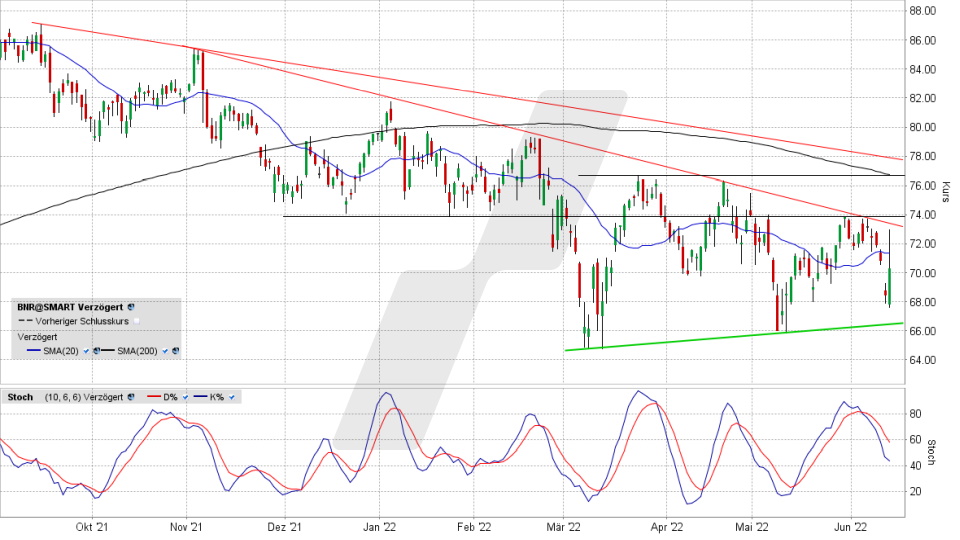Screen dimensions: 960x540
Task: Click the globe icon in Stoch legend
Action: click(130, 397)
